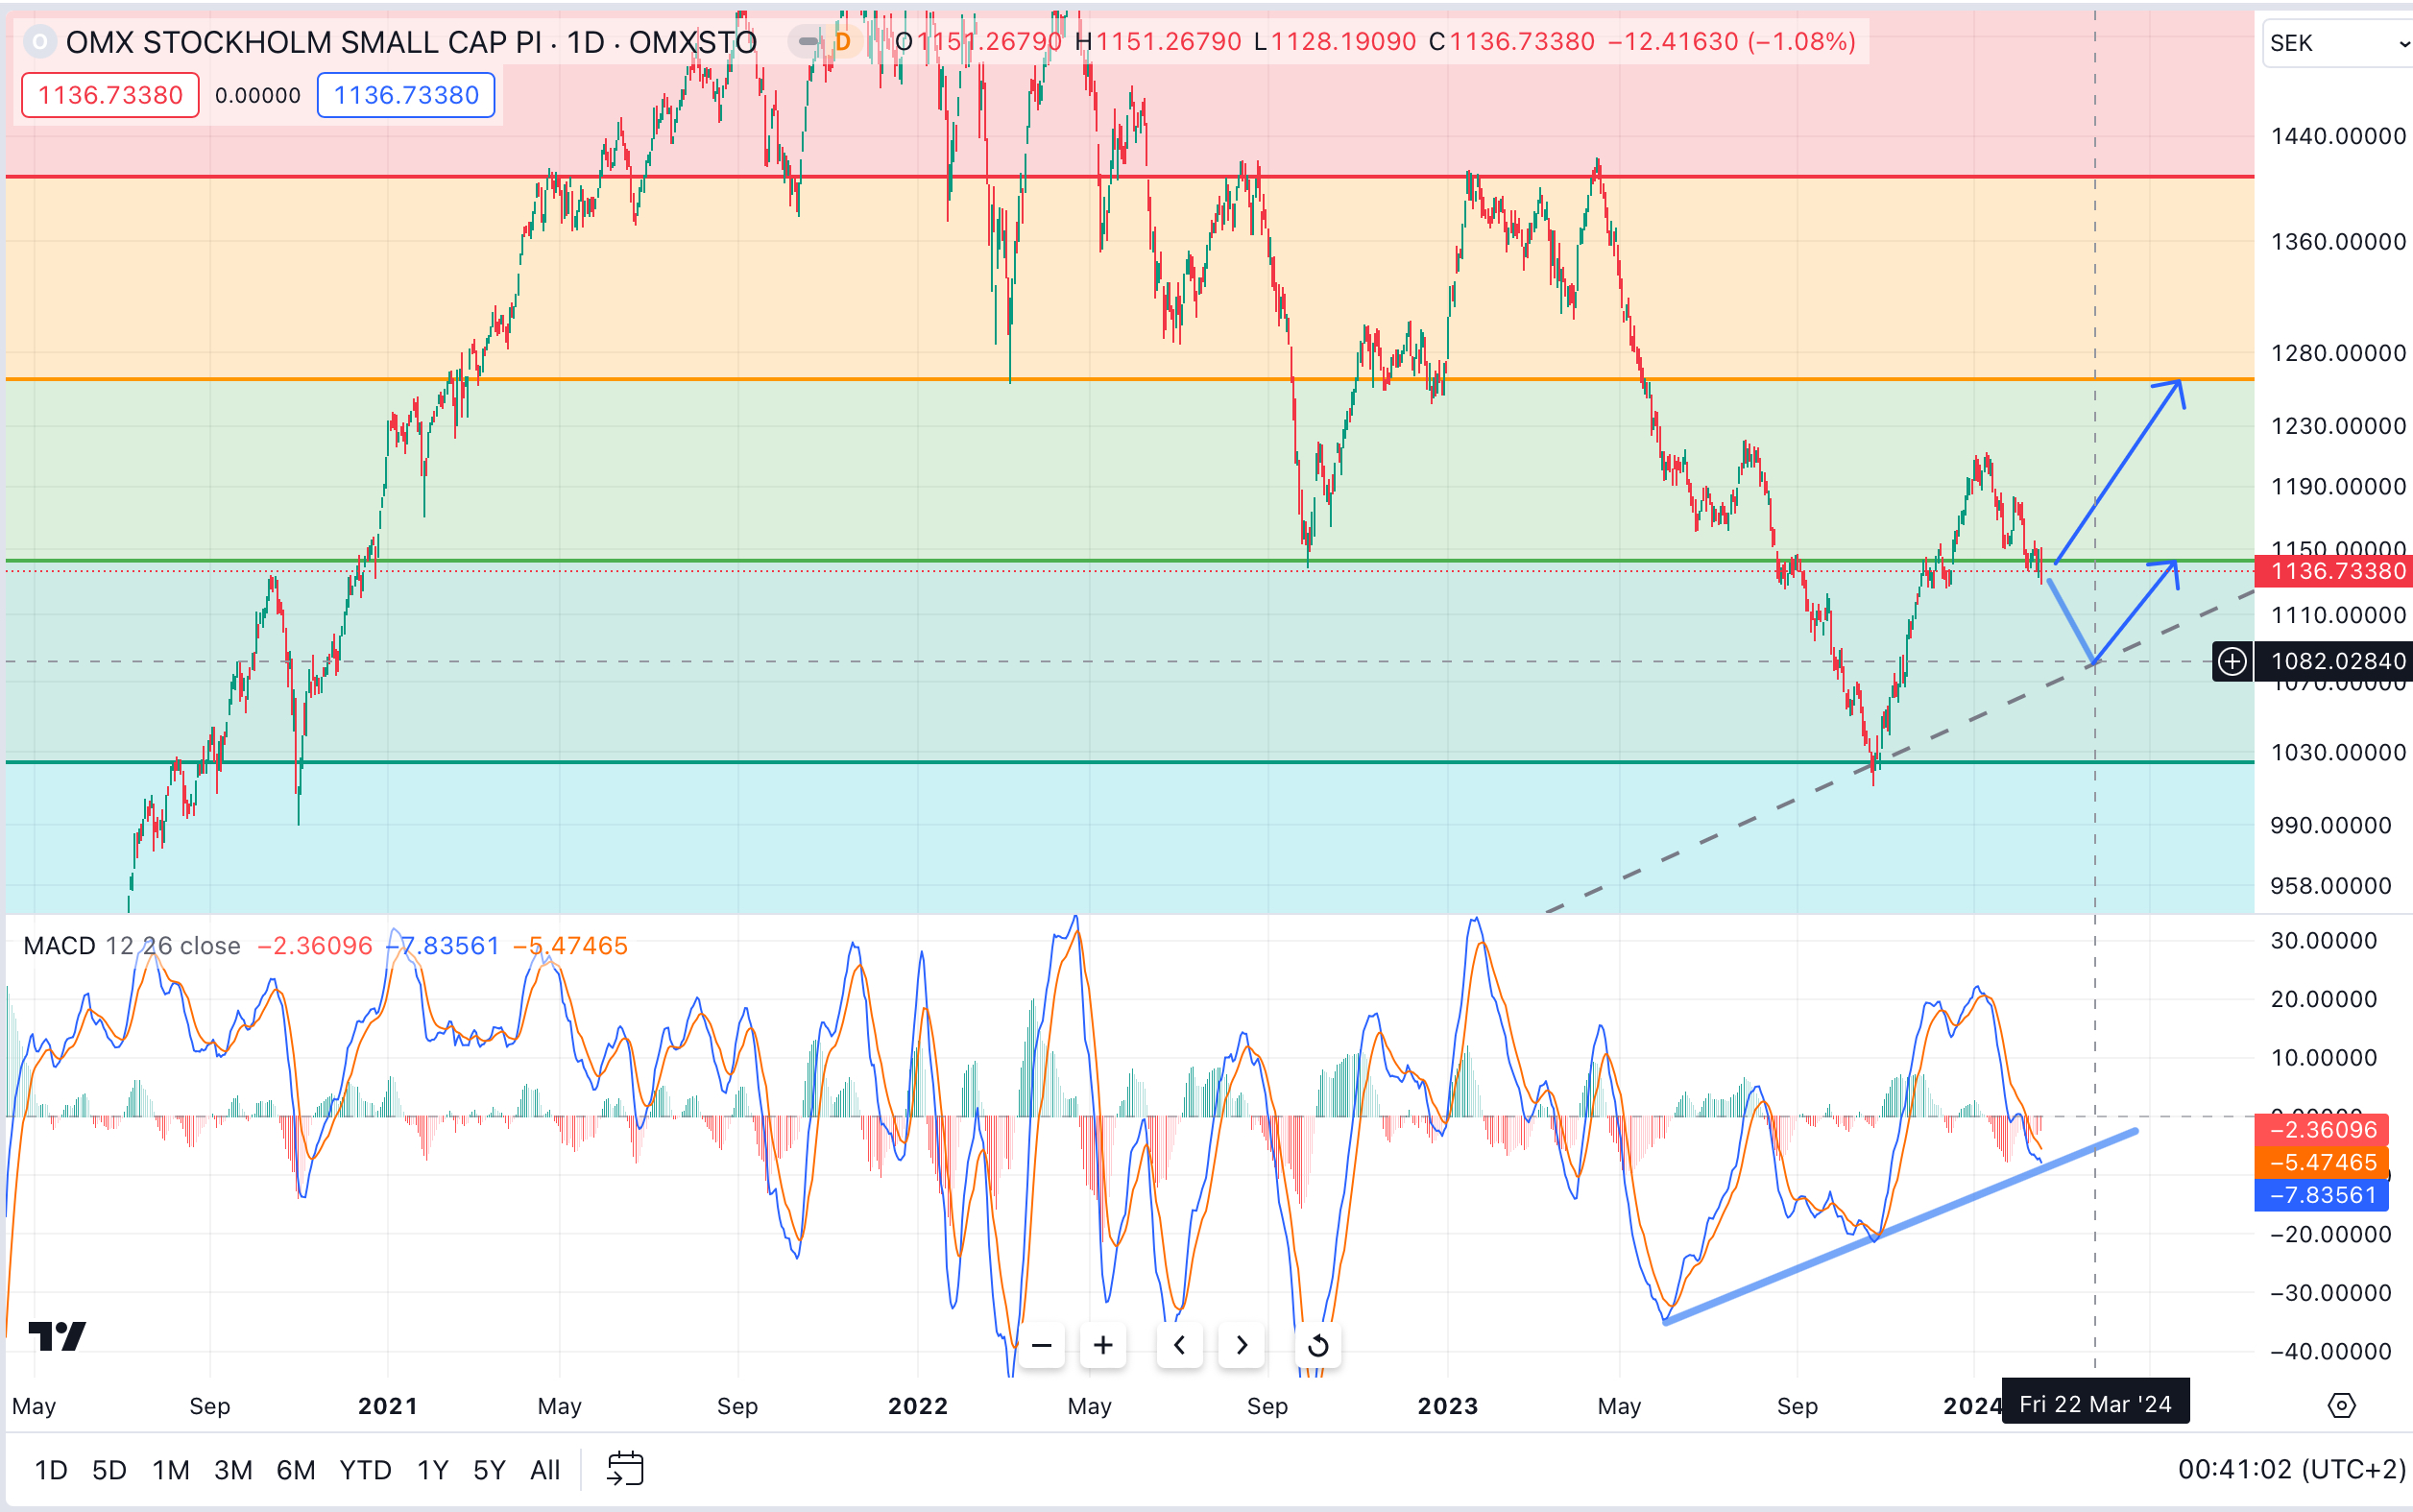
Task: Click the TradingView logo
Action: [x=57, y=1335]
